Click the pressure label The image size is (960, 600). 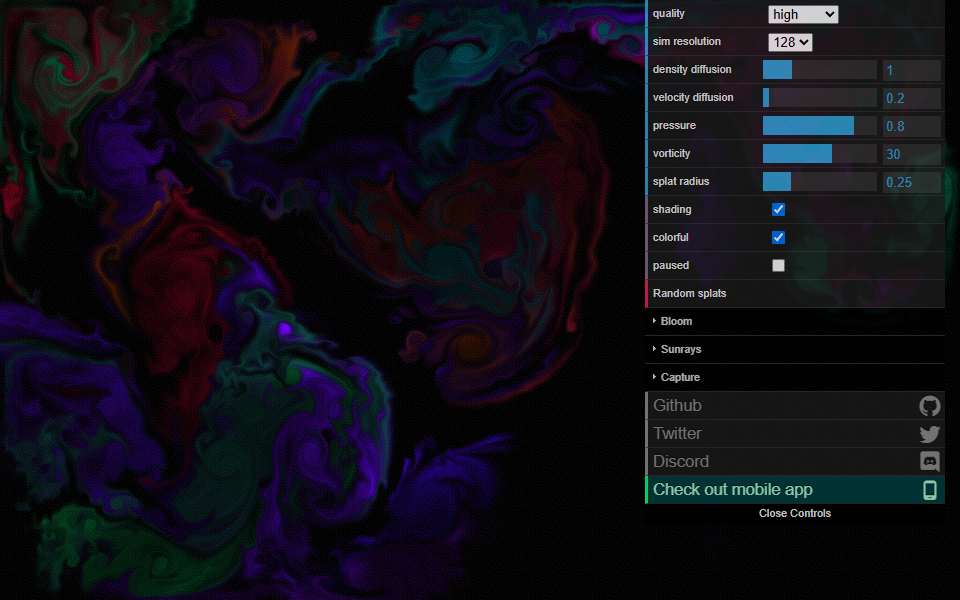(674, 126)
